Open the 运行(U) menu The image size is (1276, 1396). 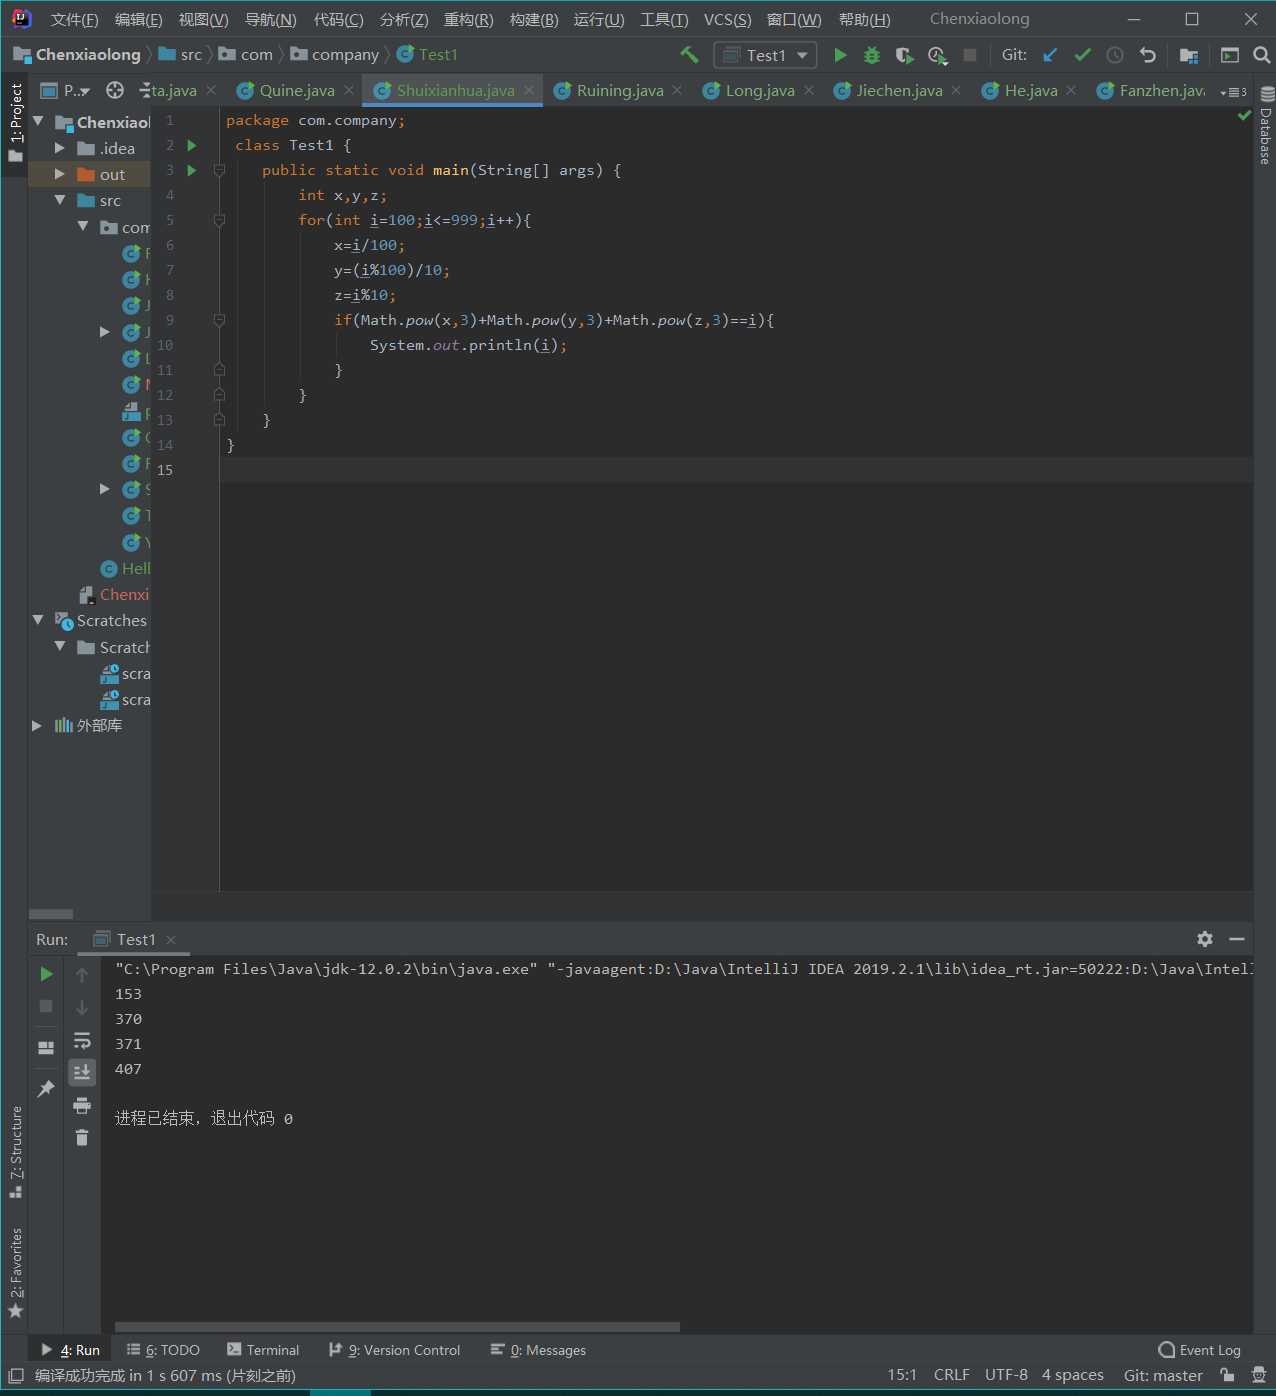[x=598, y=19]
